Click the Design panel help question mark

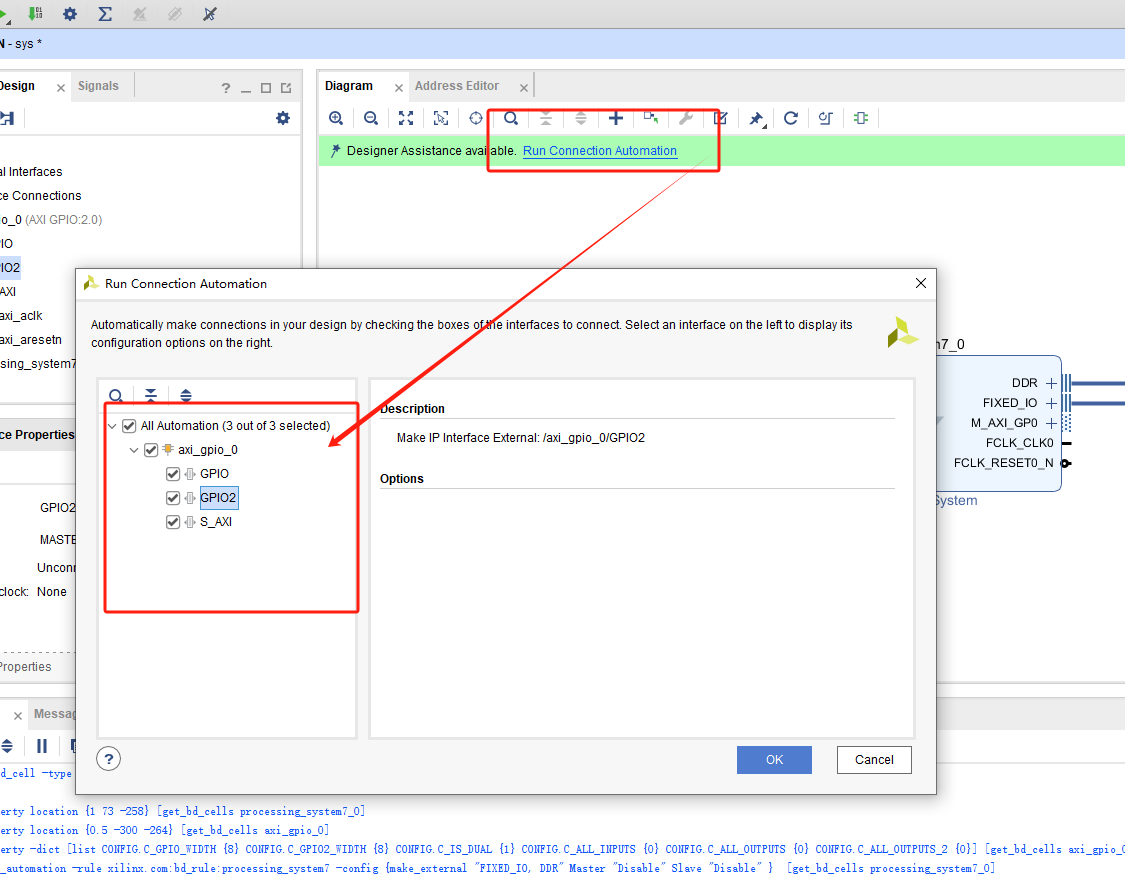(226, 88)
